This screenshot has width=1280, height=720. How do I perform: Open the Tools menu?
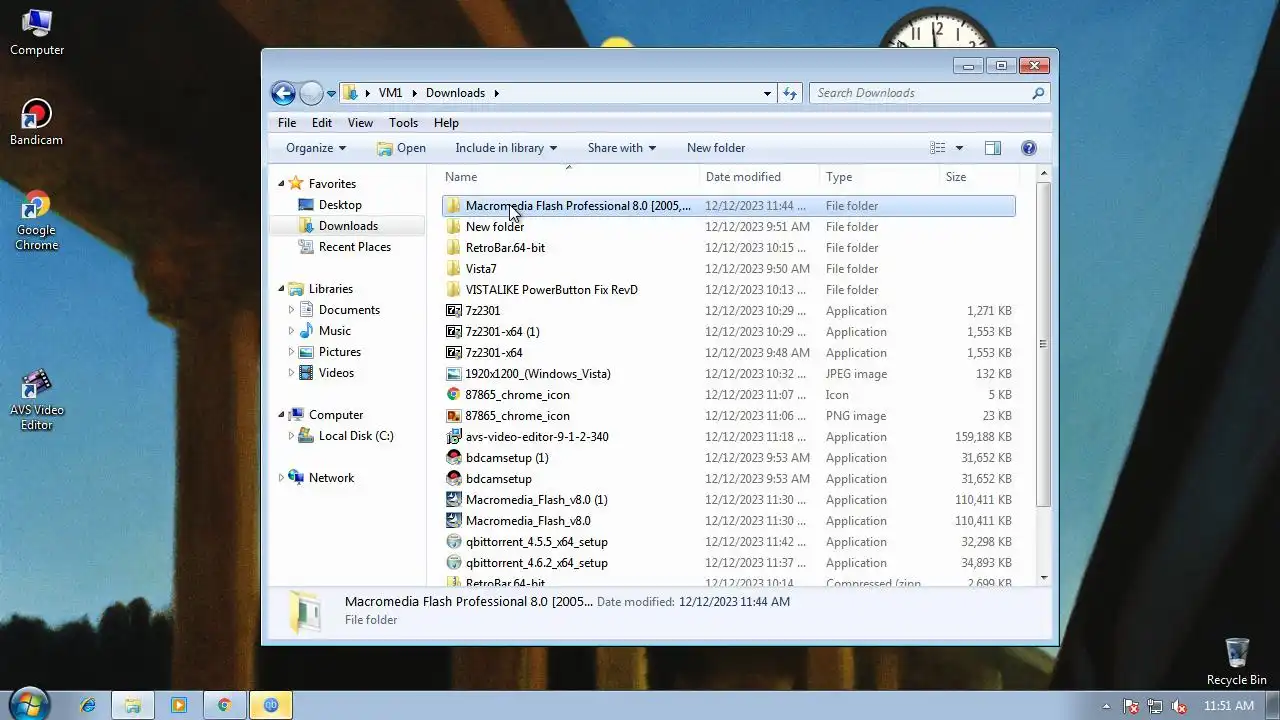[x=404, y=123]
